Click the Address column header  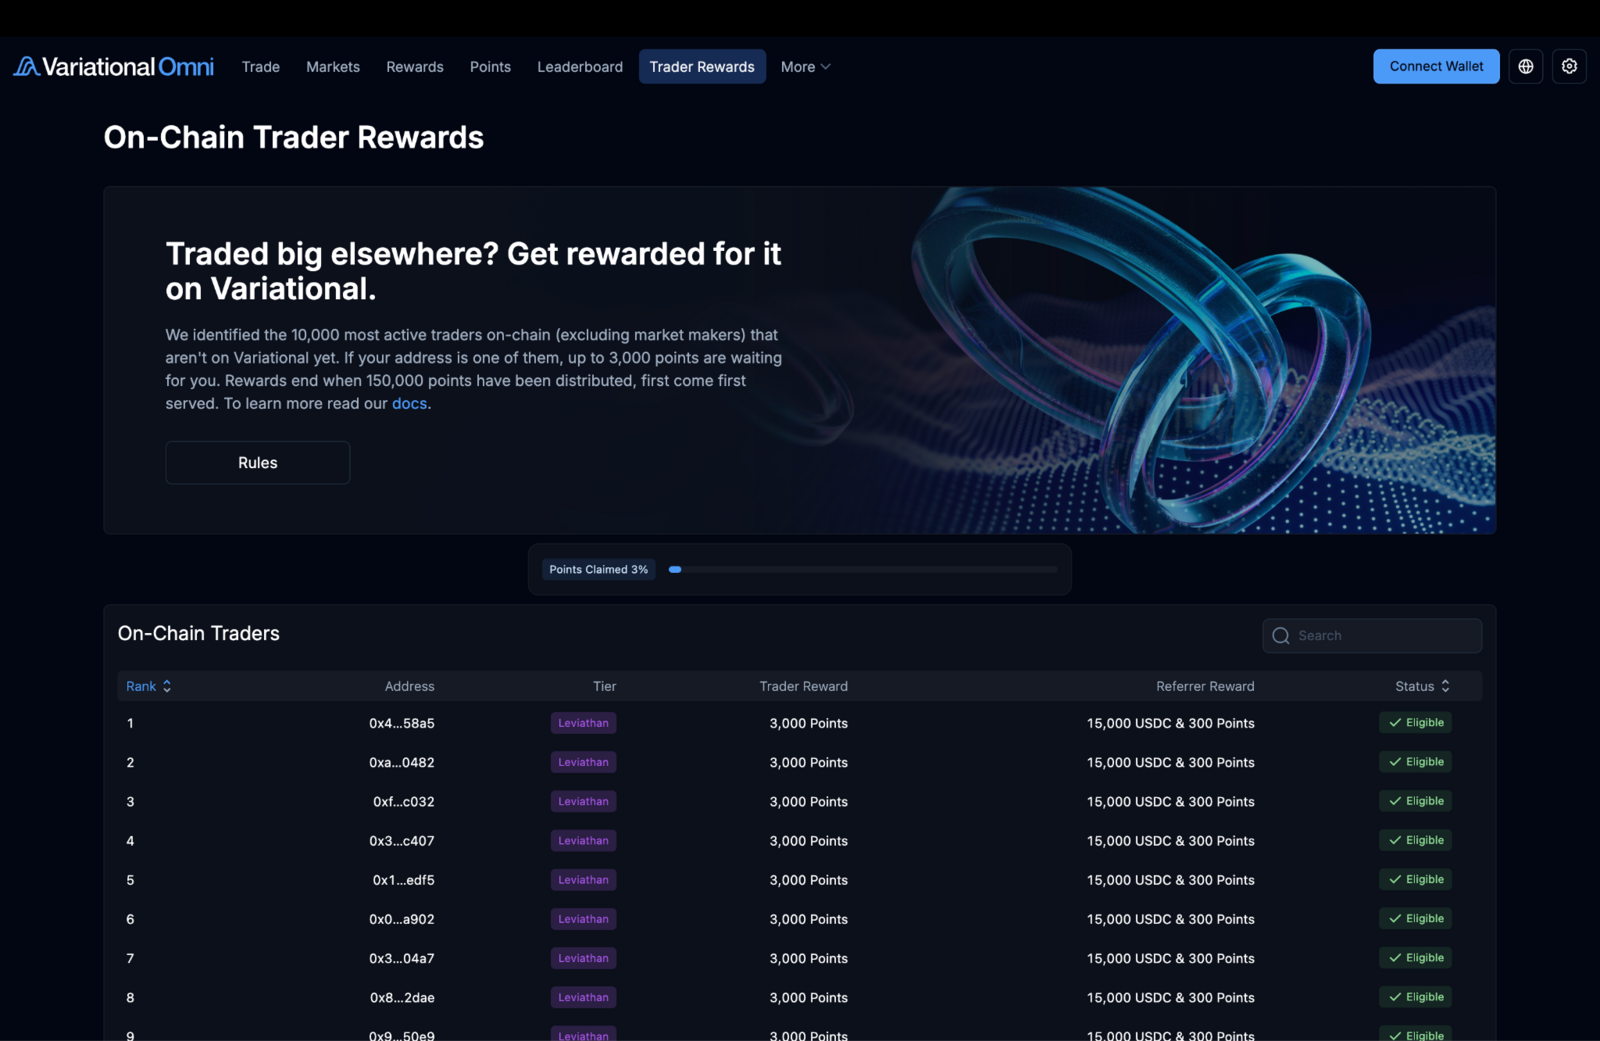[x=409, y=686]
